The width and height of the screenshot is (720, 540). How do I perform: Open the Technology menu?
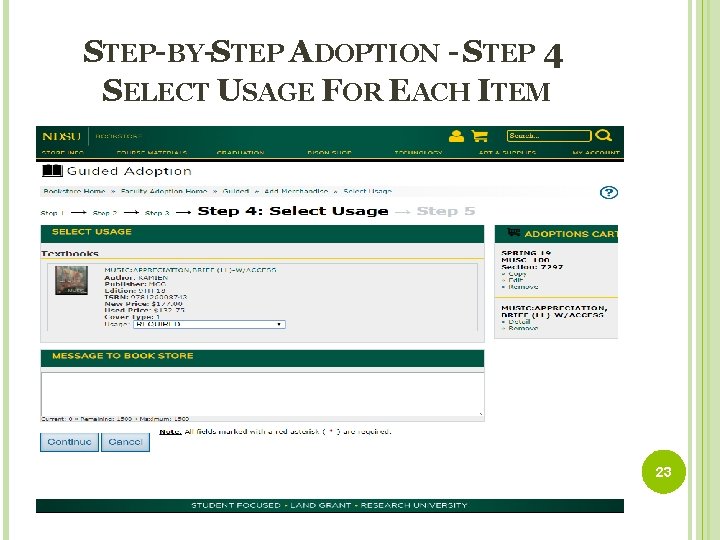(x=418, y=152)
